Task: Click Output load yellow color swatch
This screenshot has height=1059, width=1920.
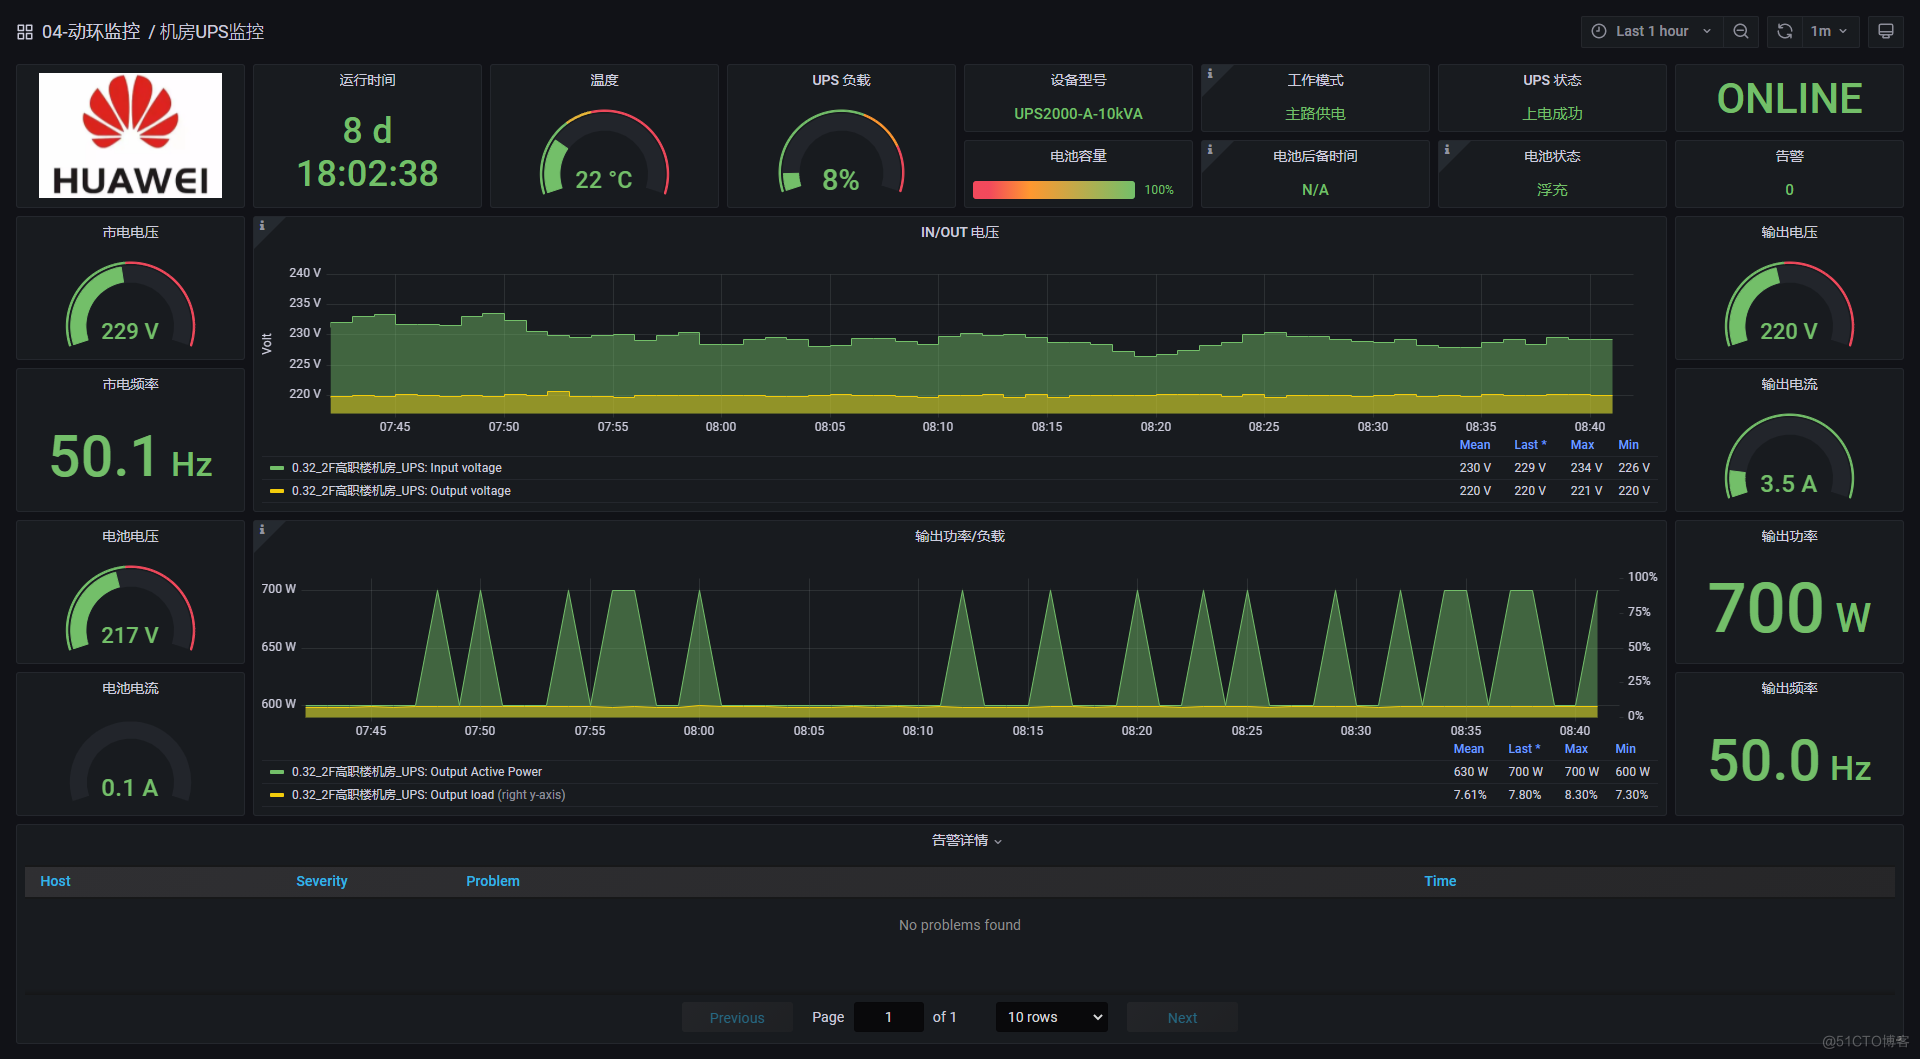Action: click(x=277, y=795)
